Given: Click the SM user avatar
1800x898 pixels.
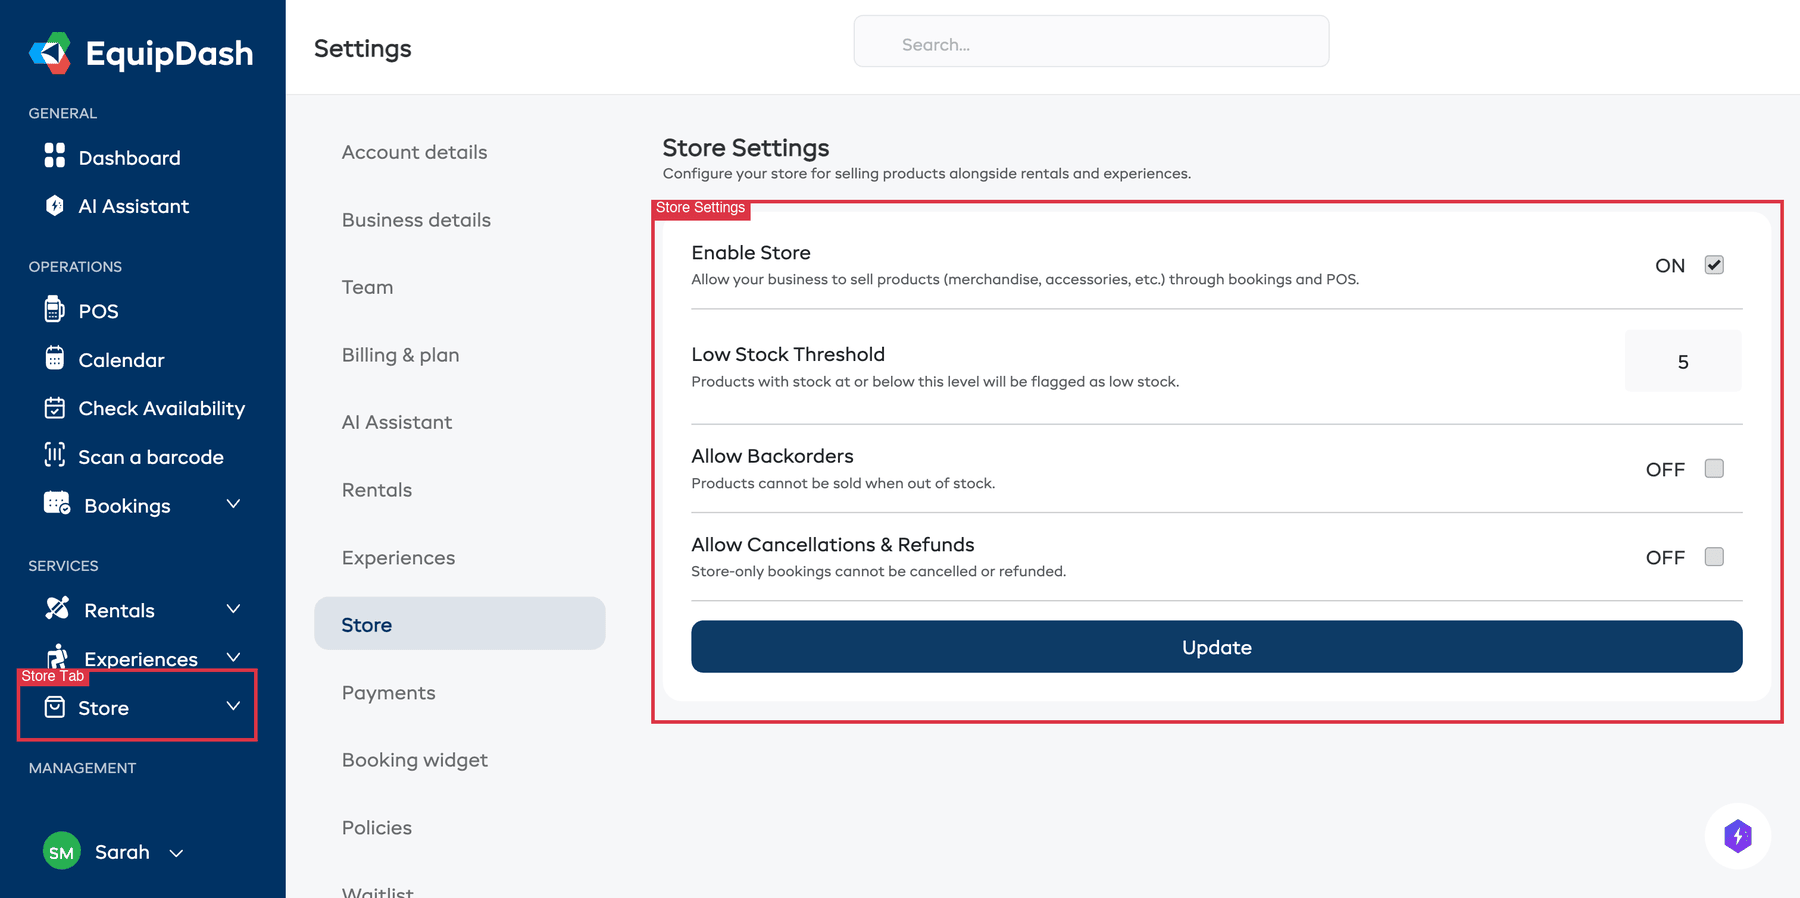Looking at the screenshot, I should [x=62, y=852].
